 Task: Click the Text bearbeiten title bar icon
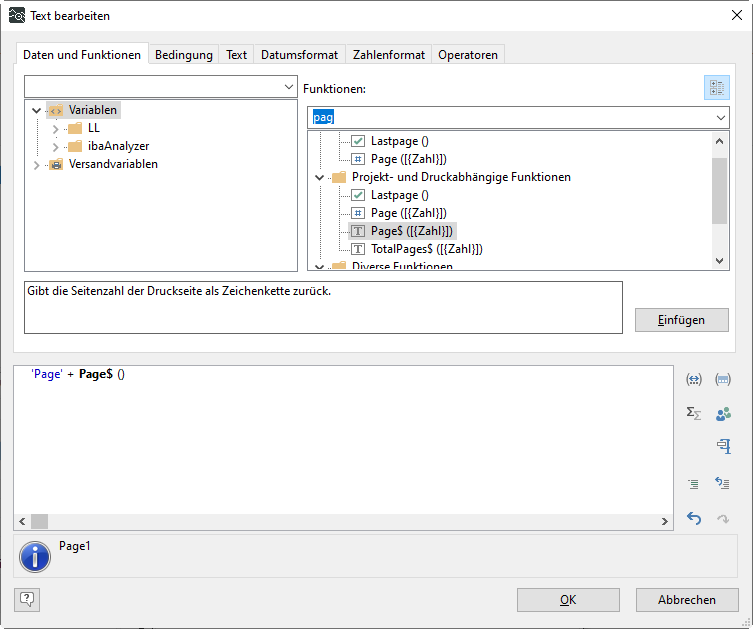click(x=17, y=15)
